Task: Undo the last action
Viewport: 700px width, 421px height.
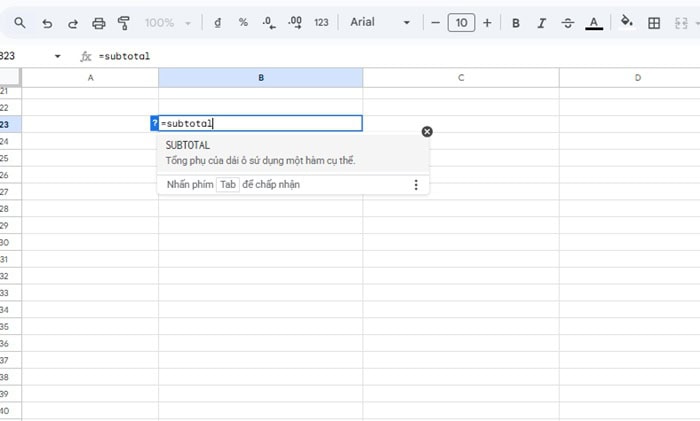Action: click(x=47, y=23)
